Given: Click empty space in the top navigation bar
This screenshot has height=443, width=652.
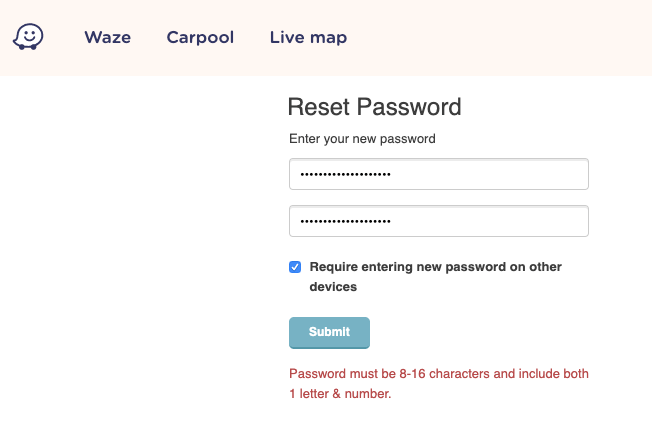Looking at the screenshot, I should [500, 38].
